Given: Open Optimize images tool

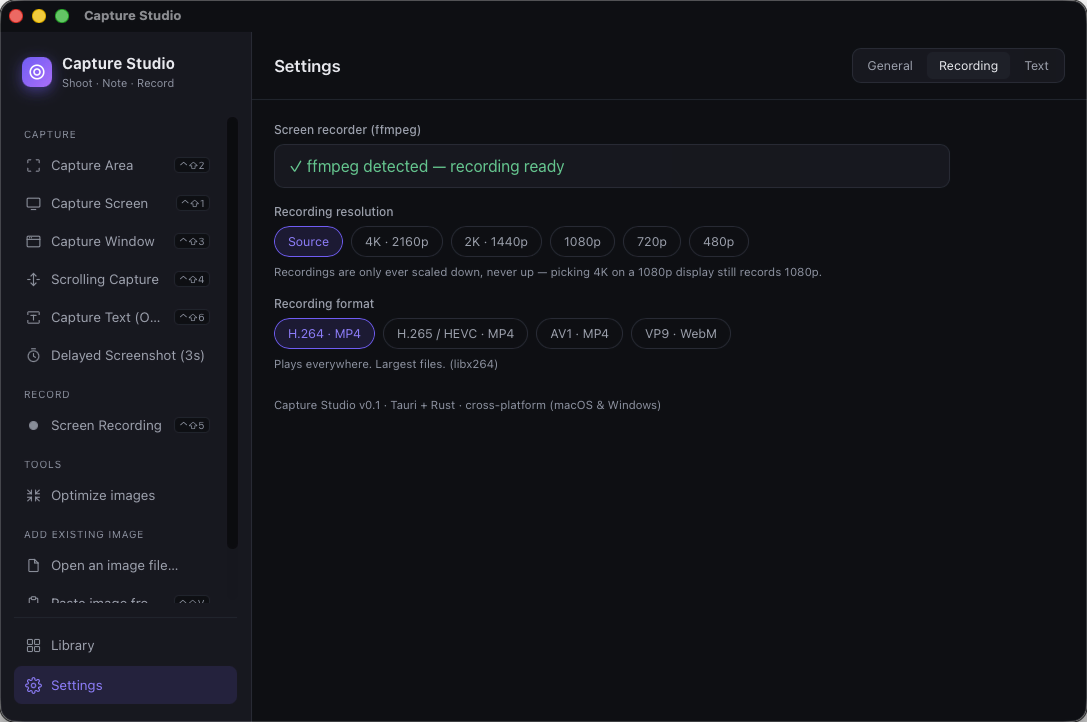Looking at the screenshot, I should click(118, 496).
